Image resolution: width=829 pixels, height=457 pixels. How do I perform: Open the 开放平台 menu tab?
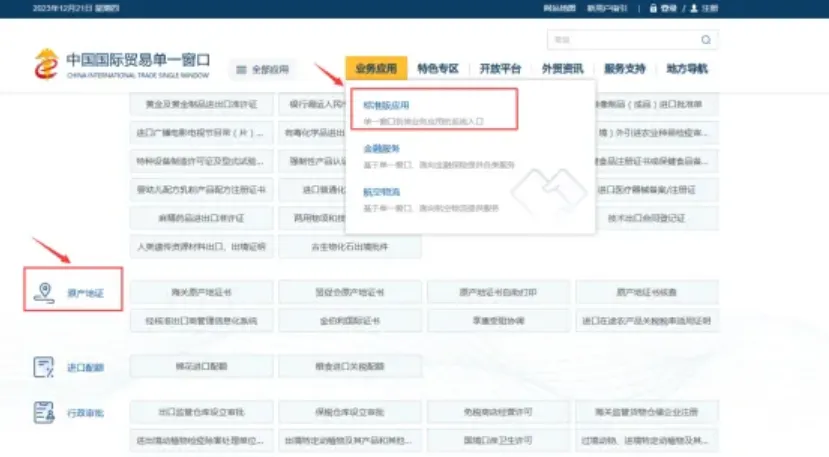[500, 69]
